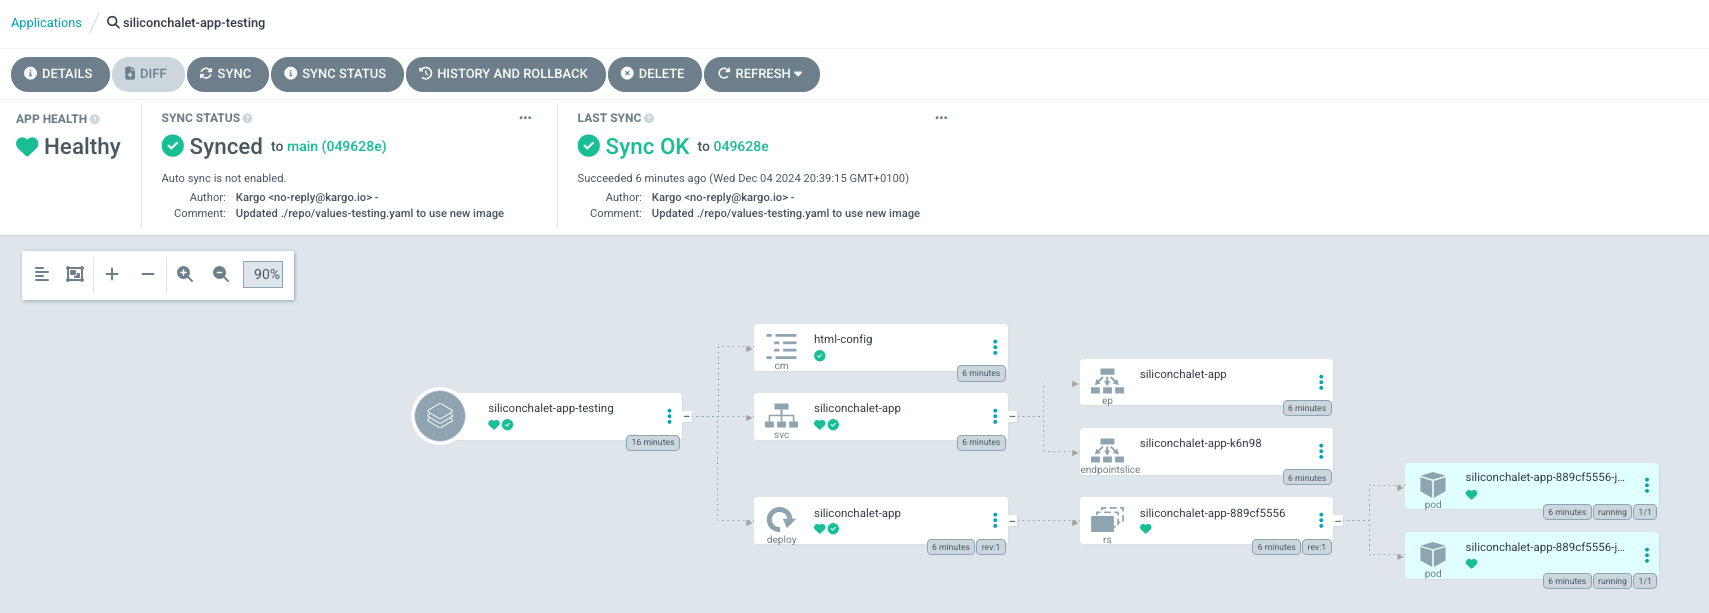Zoom in with the magnifier plus icon
This screenshot has height=613, width=1709.
(x=185, y=274)
